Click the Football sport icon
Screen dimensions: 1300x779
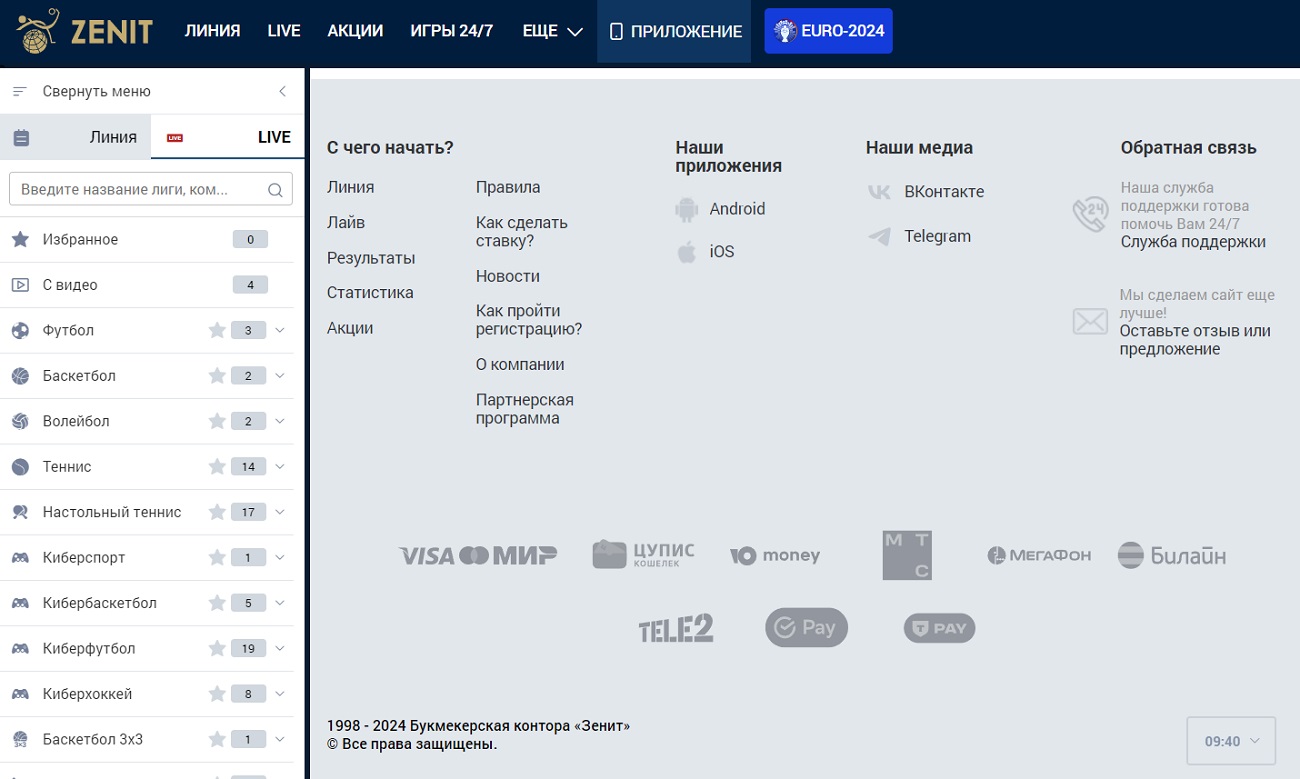tap(20, 331)
